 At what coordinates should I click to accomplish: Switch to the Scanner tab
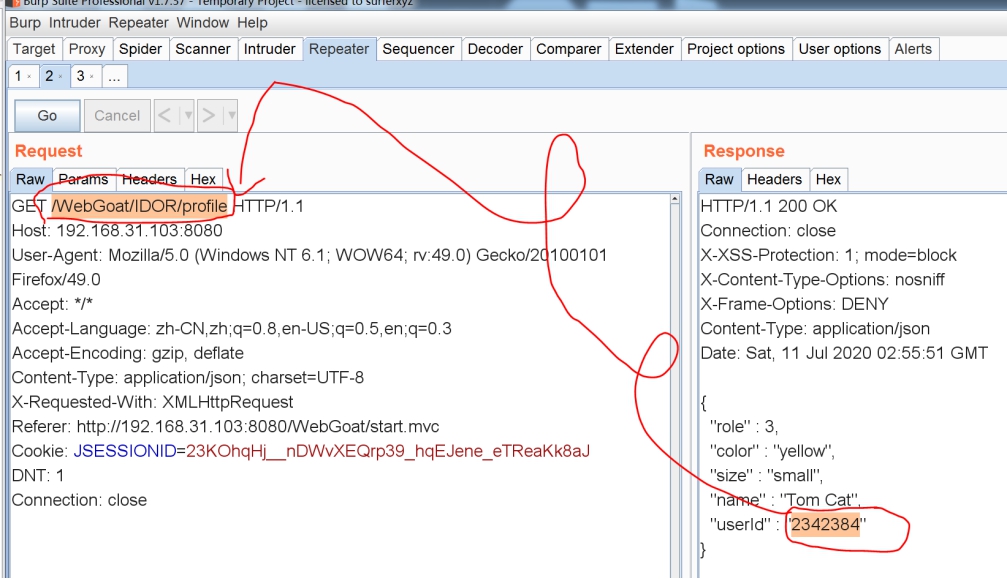pos(202,49)
